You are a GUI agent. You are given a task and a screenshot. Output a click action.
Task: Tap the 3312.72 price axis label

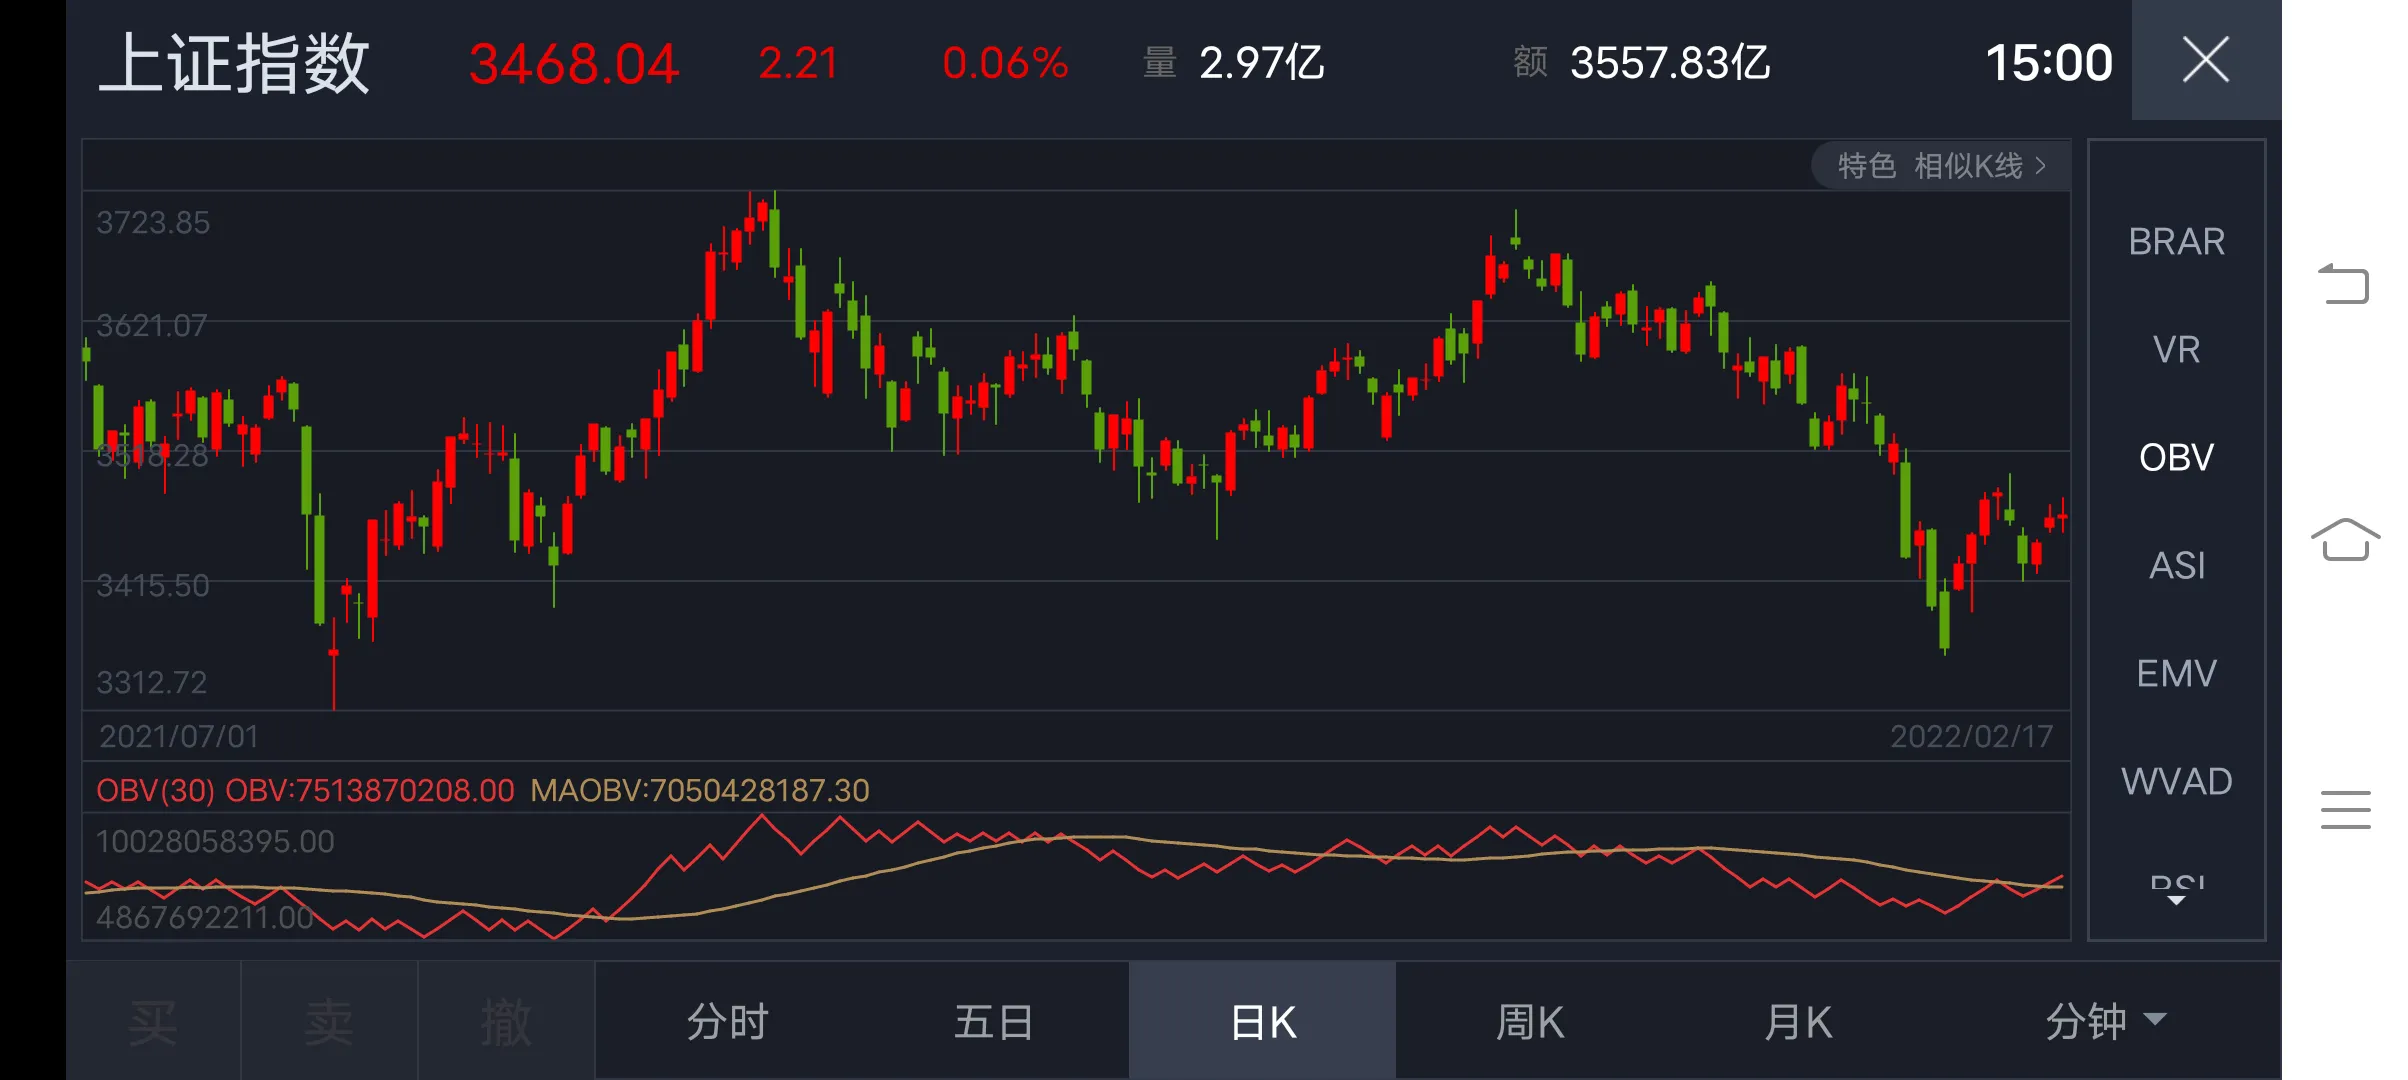point(151,682)
